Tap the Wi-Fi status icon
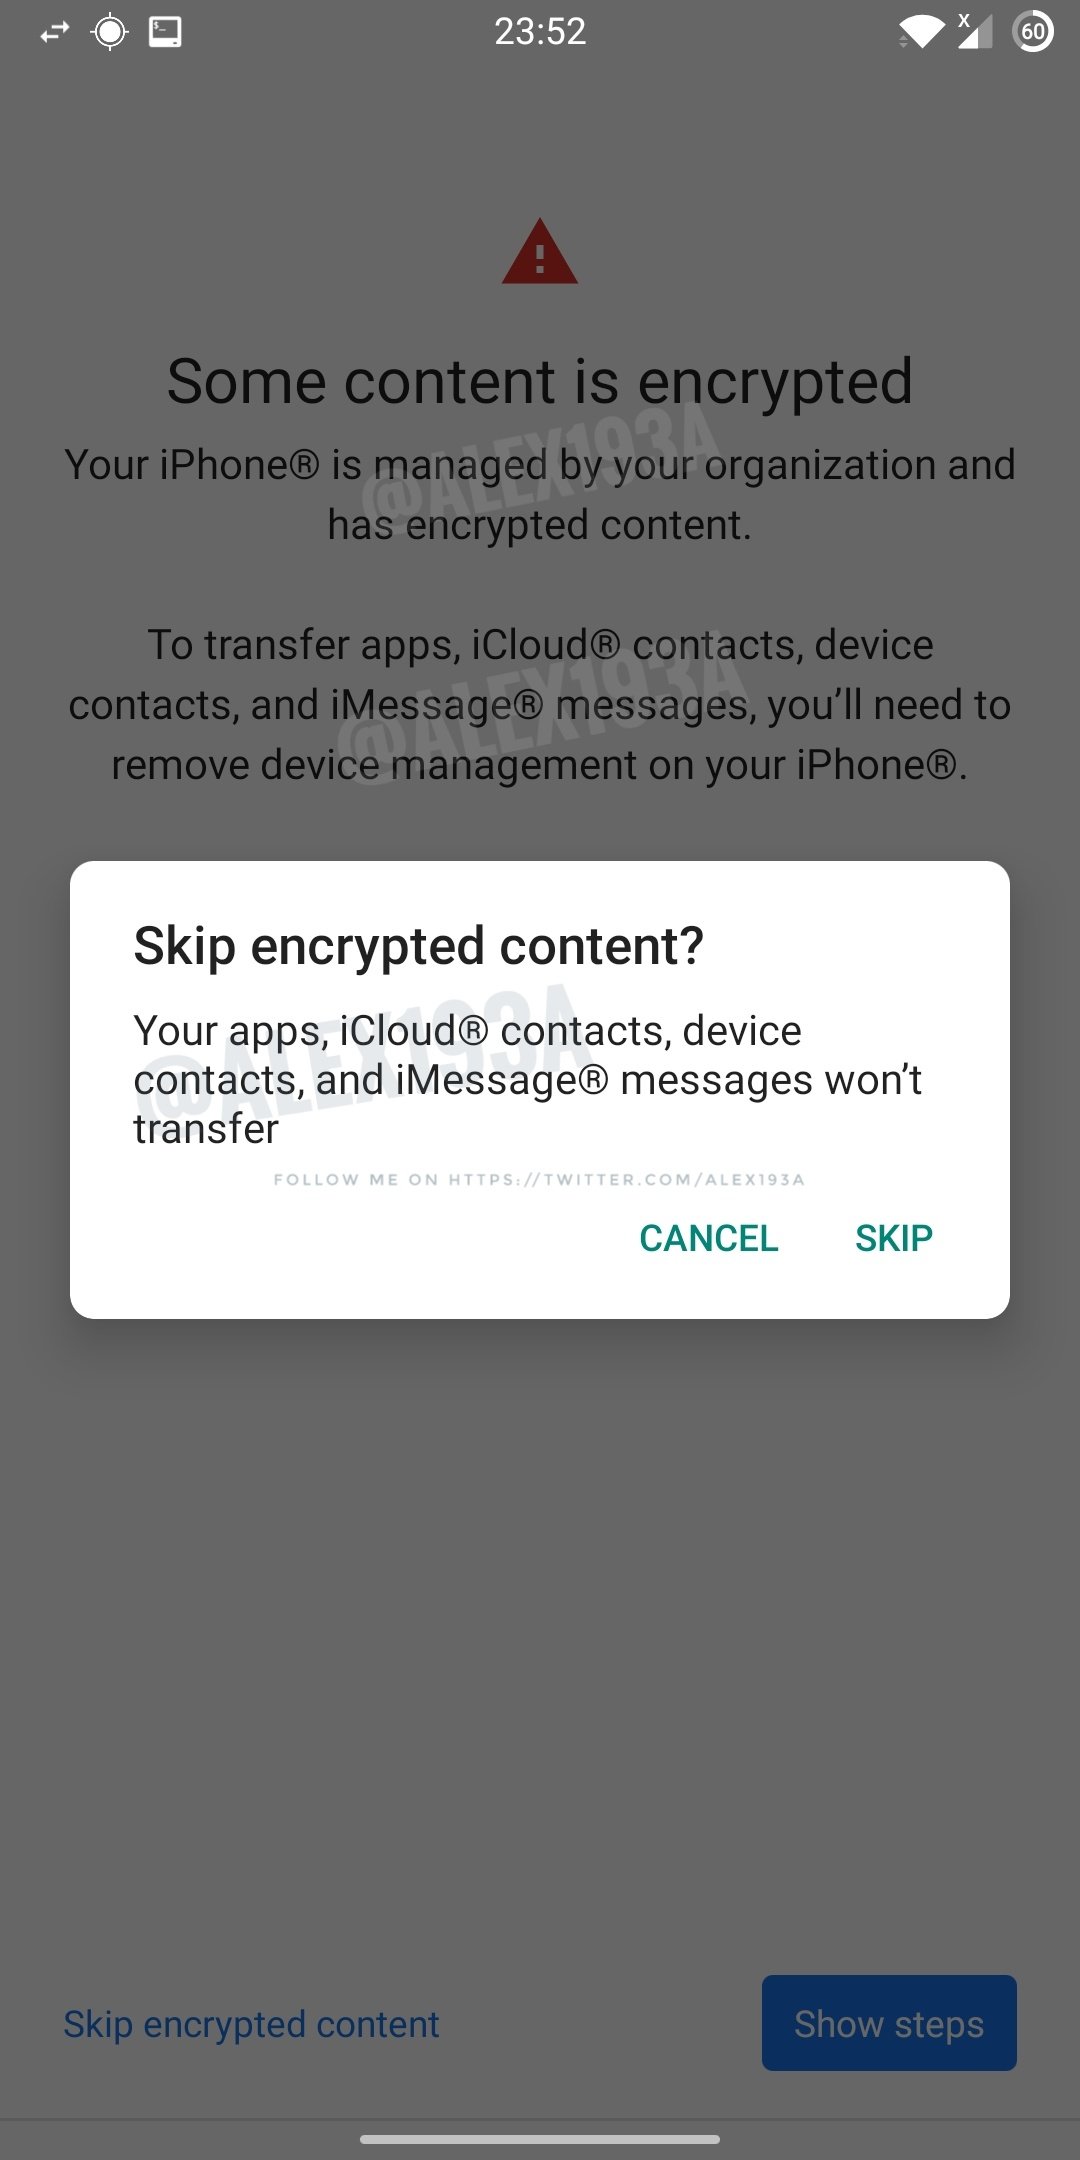This screenshot has width=1080, height=2160. point(921,32)
